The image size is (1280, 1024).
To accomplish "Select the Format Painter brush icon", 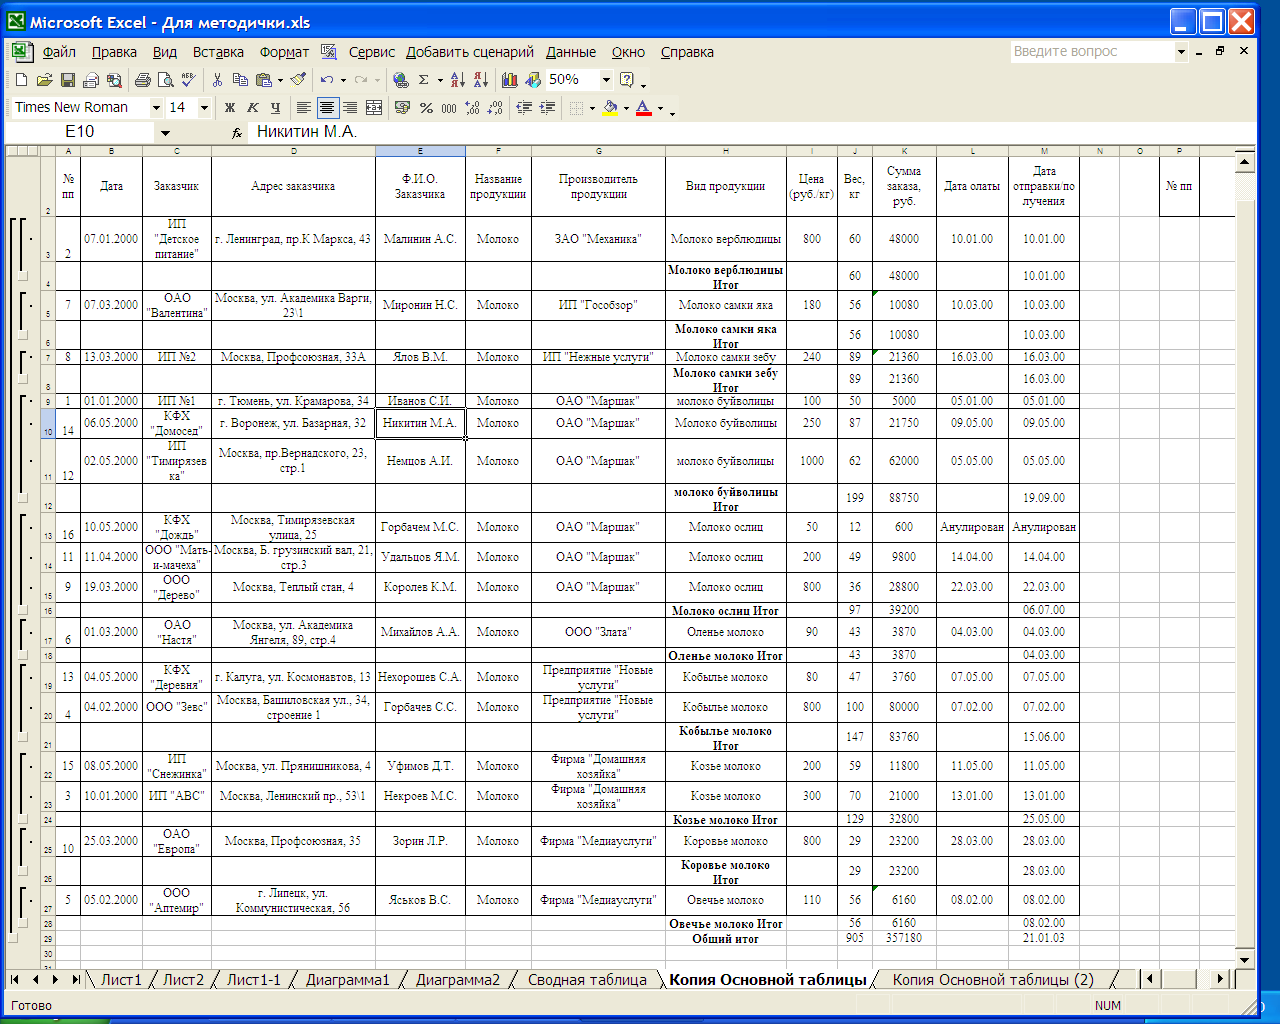I will pos(297,80).
